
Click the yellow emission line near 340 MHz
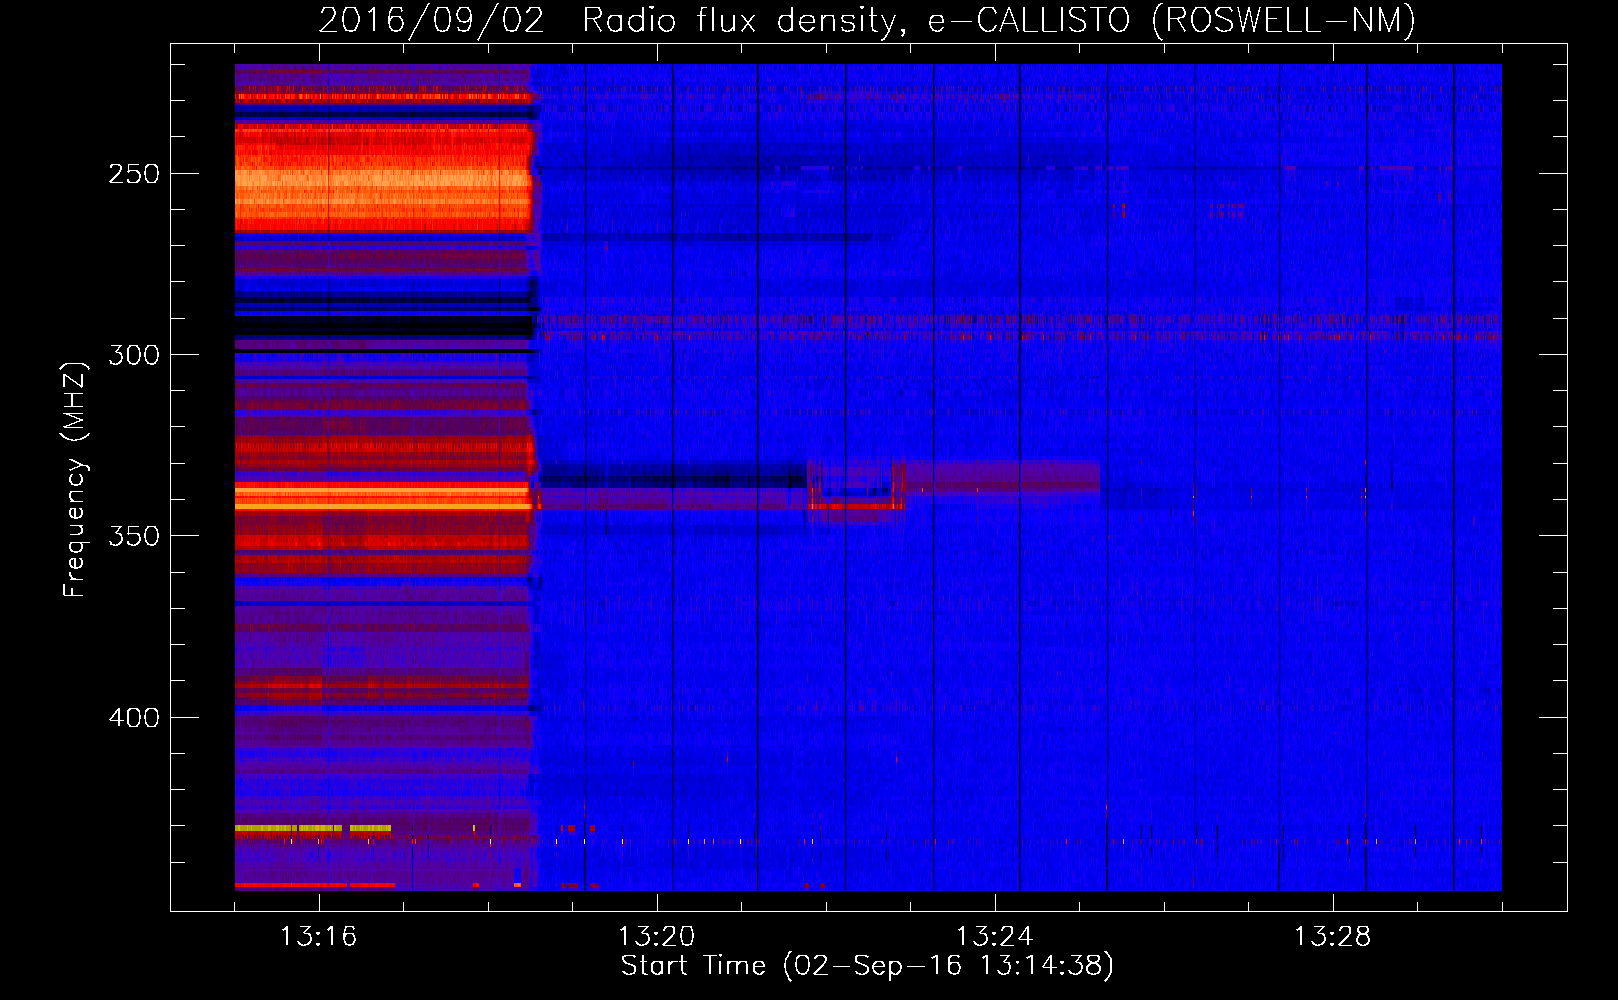point(383,506)
